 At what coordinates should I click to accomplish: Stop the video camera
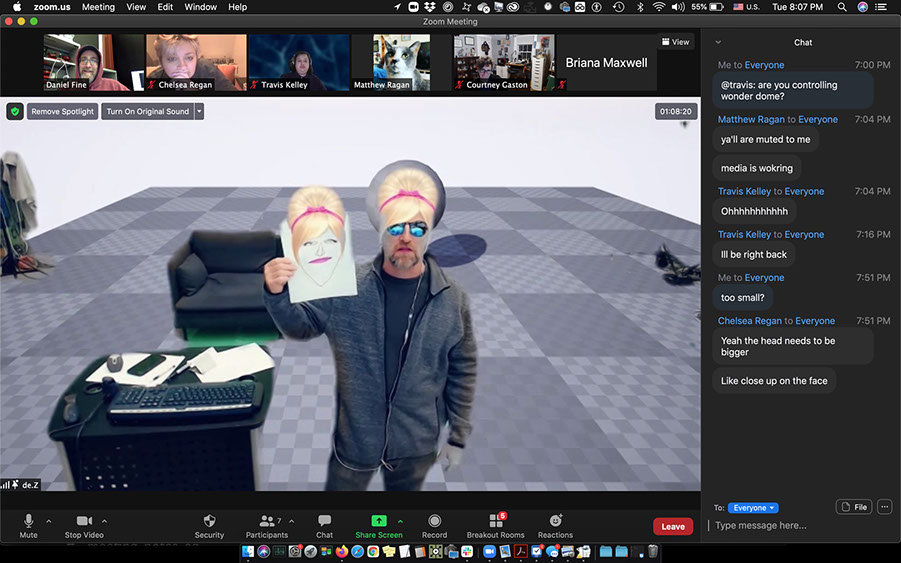tap(85, 521)
